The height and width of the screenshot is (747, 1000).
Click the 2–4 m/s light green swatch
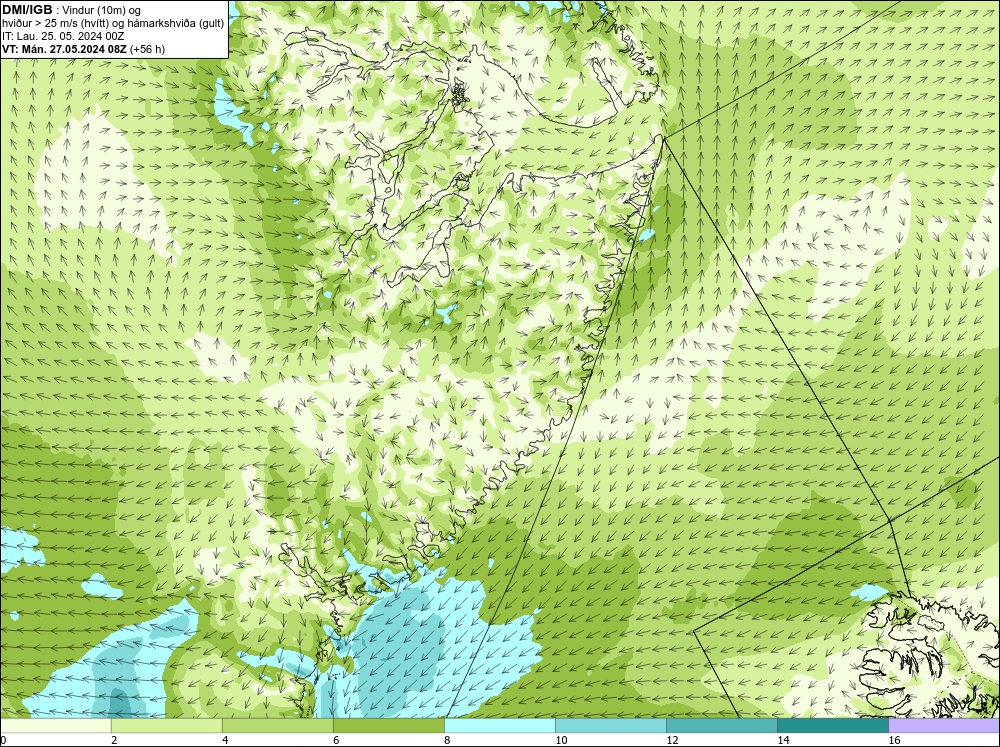coord(167,726)
